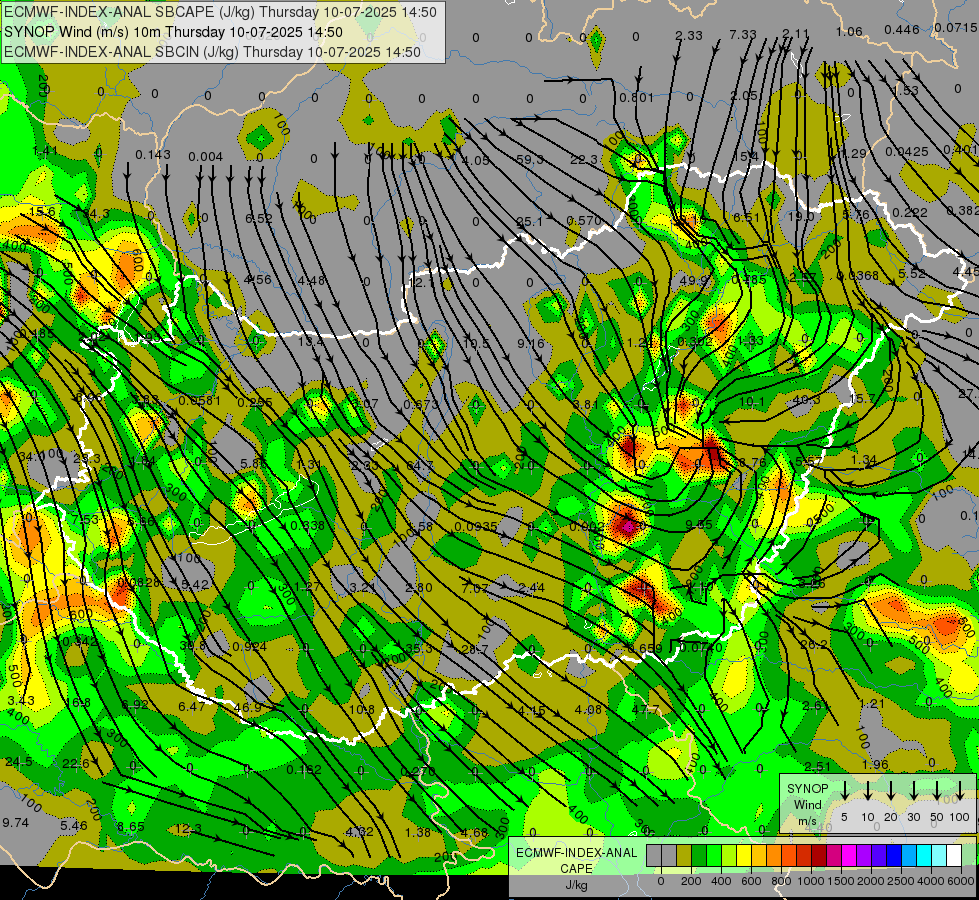Click the '26.2' value on map
This screenshot has height=900, width=979.
click(x=814, y=645)
